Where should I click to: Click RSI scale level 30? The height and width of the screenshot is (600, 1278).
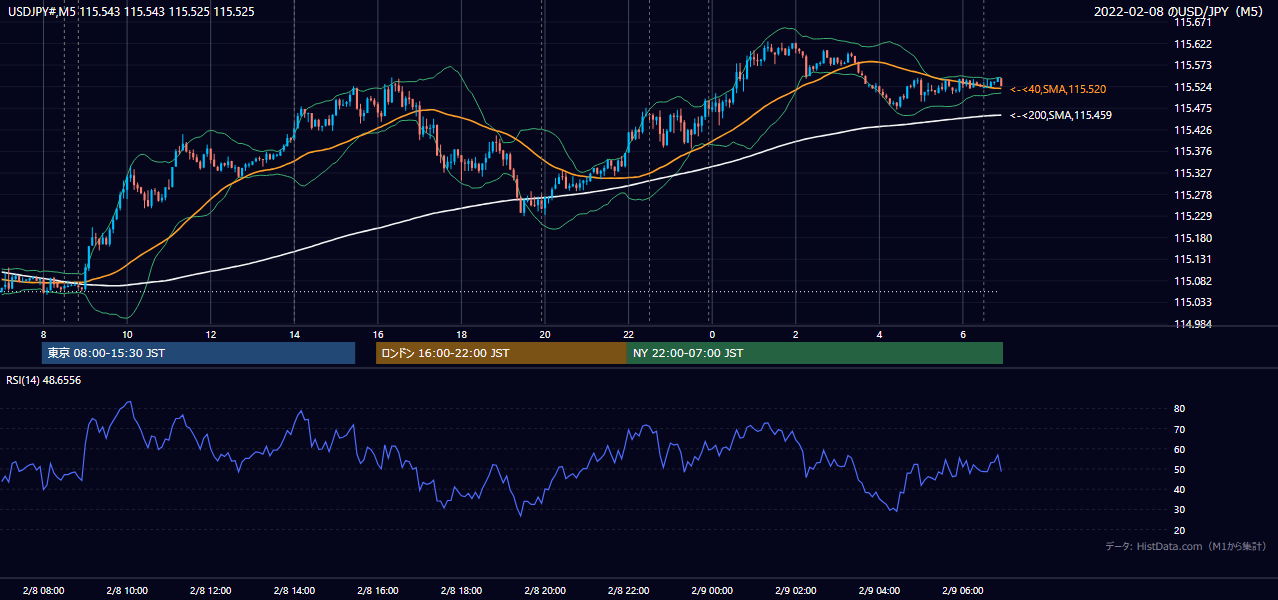pos(1179,509)
